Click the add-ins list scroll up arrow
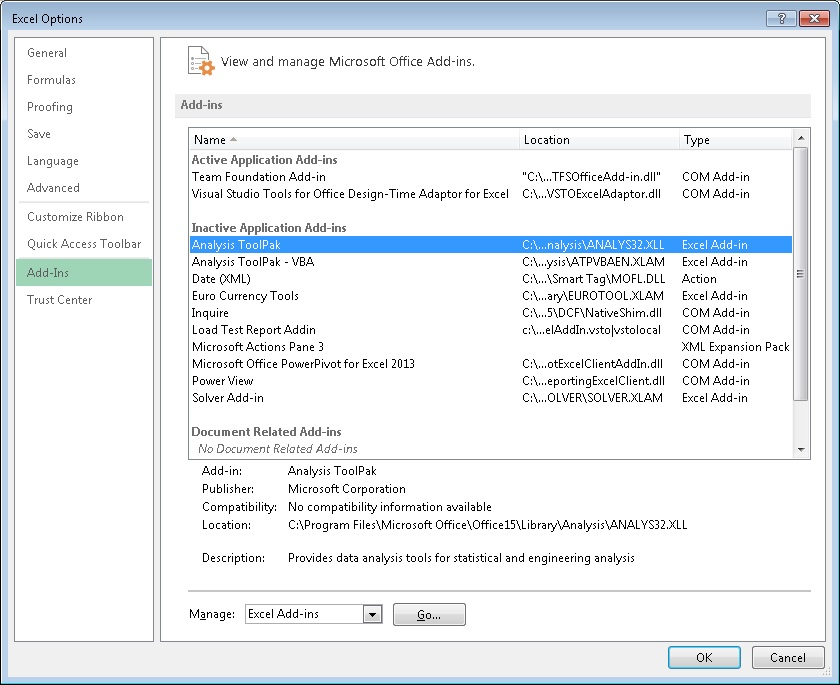 click(801, 138)
